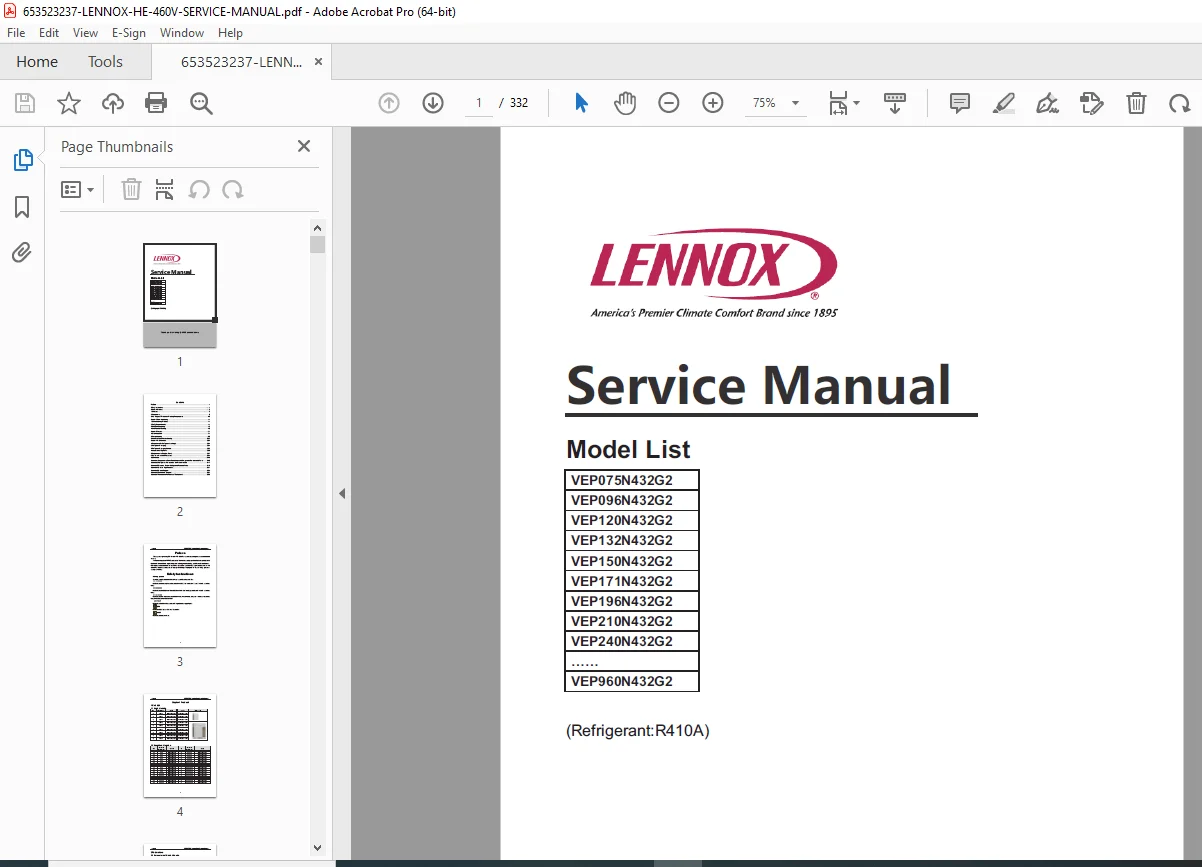Click the insert/extract pages panel icon
The image size is (1202, 867).
(165, 189)
